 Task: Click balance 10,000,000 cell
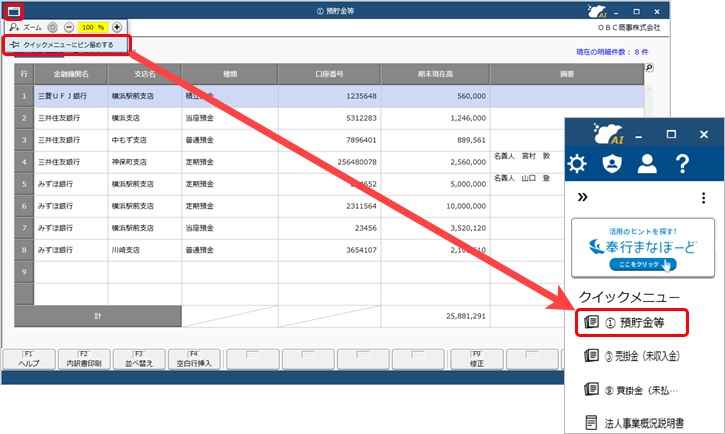435,206
